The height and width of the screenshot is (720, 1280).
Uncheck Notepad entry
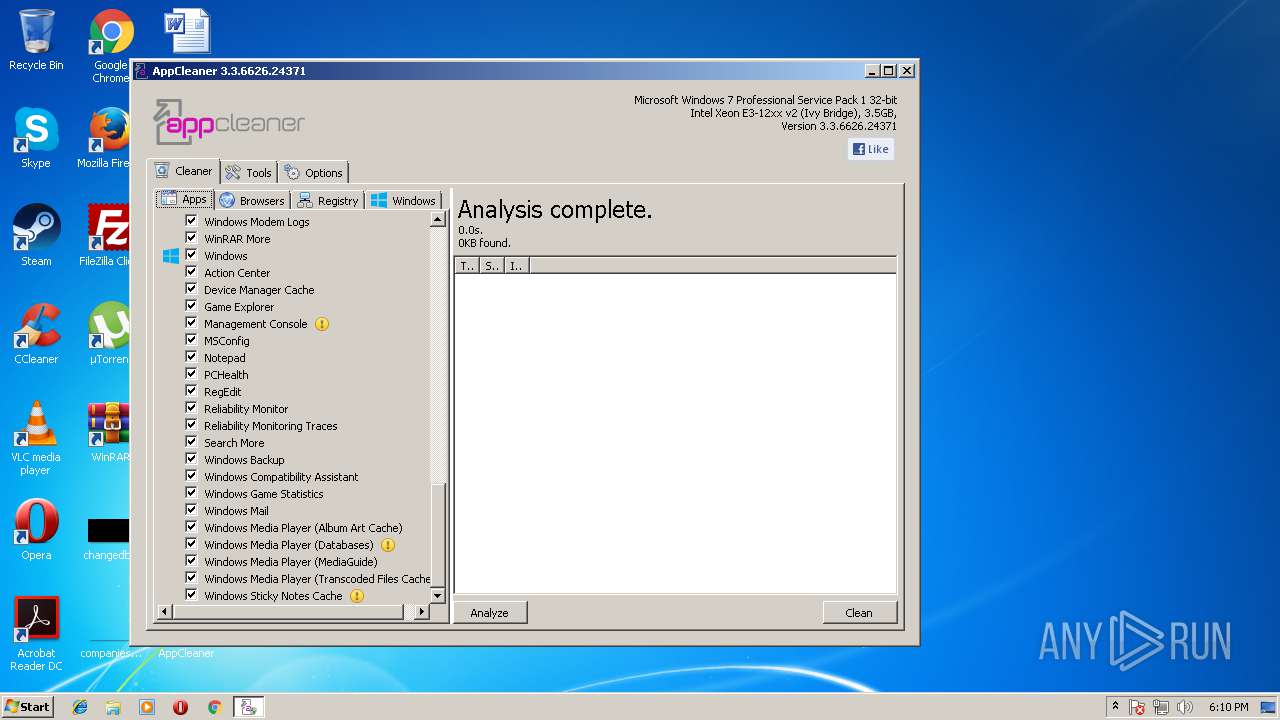pyautogui.click(x=191, y=357)
